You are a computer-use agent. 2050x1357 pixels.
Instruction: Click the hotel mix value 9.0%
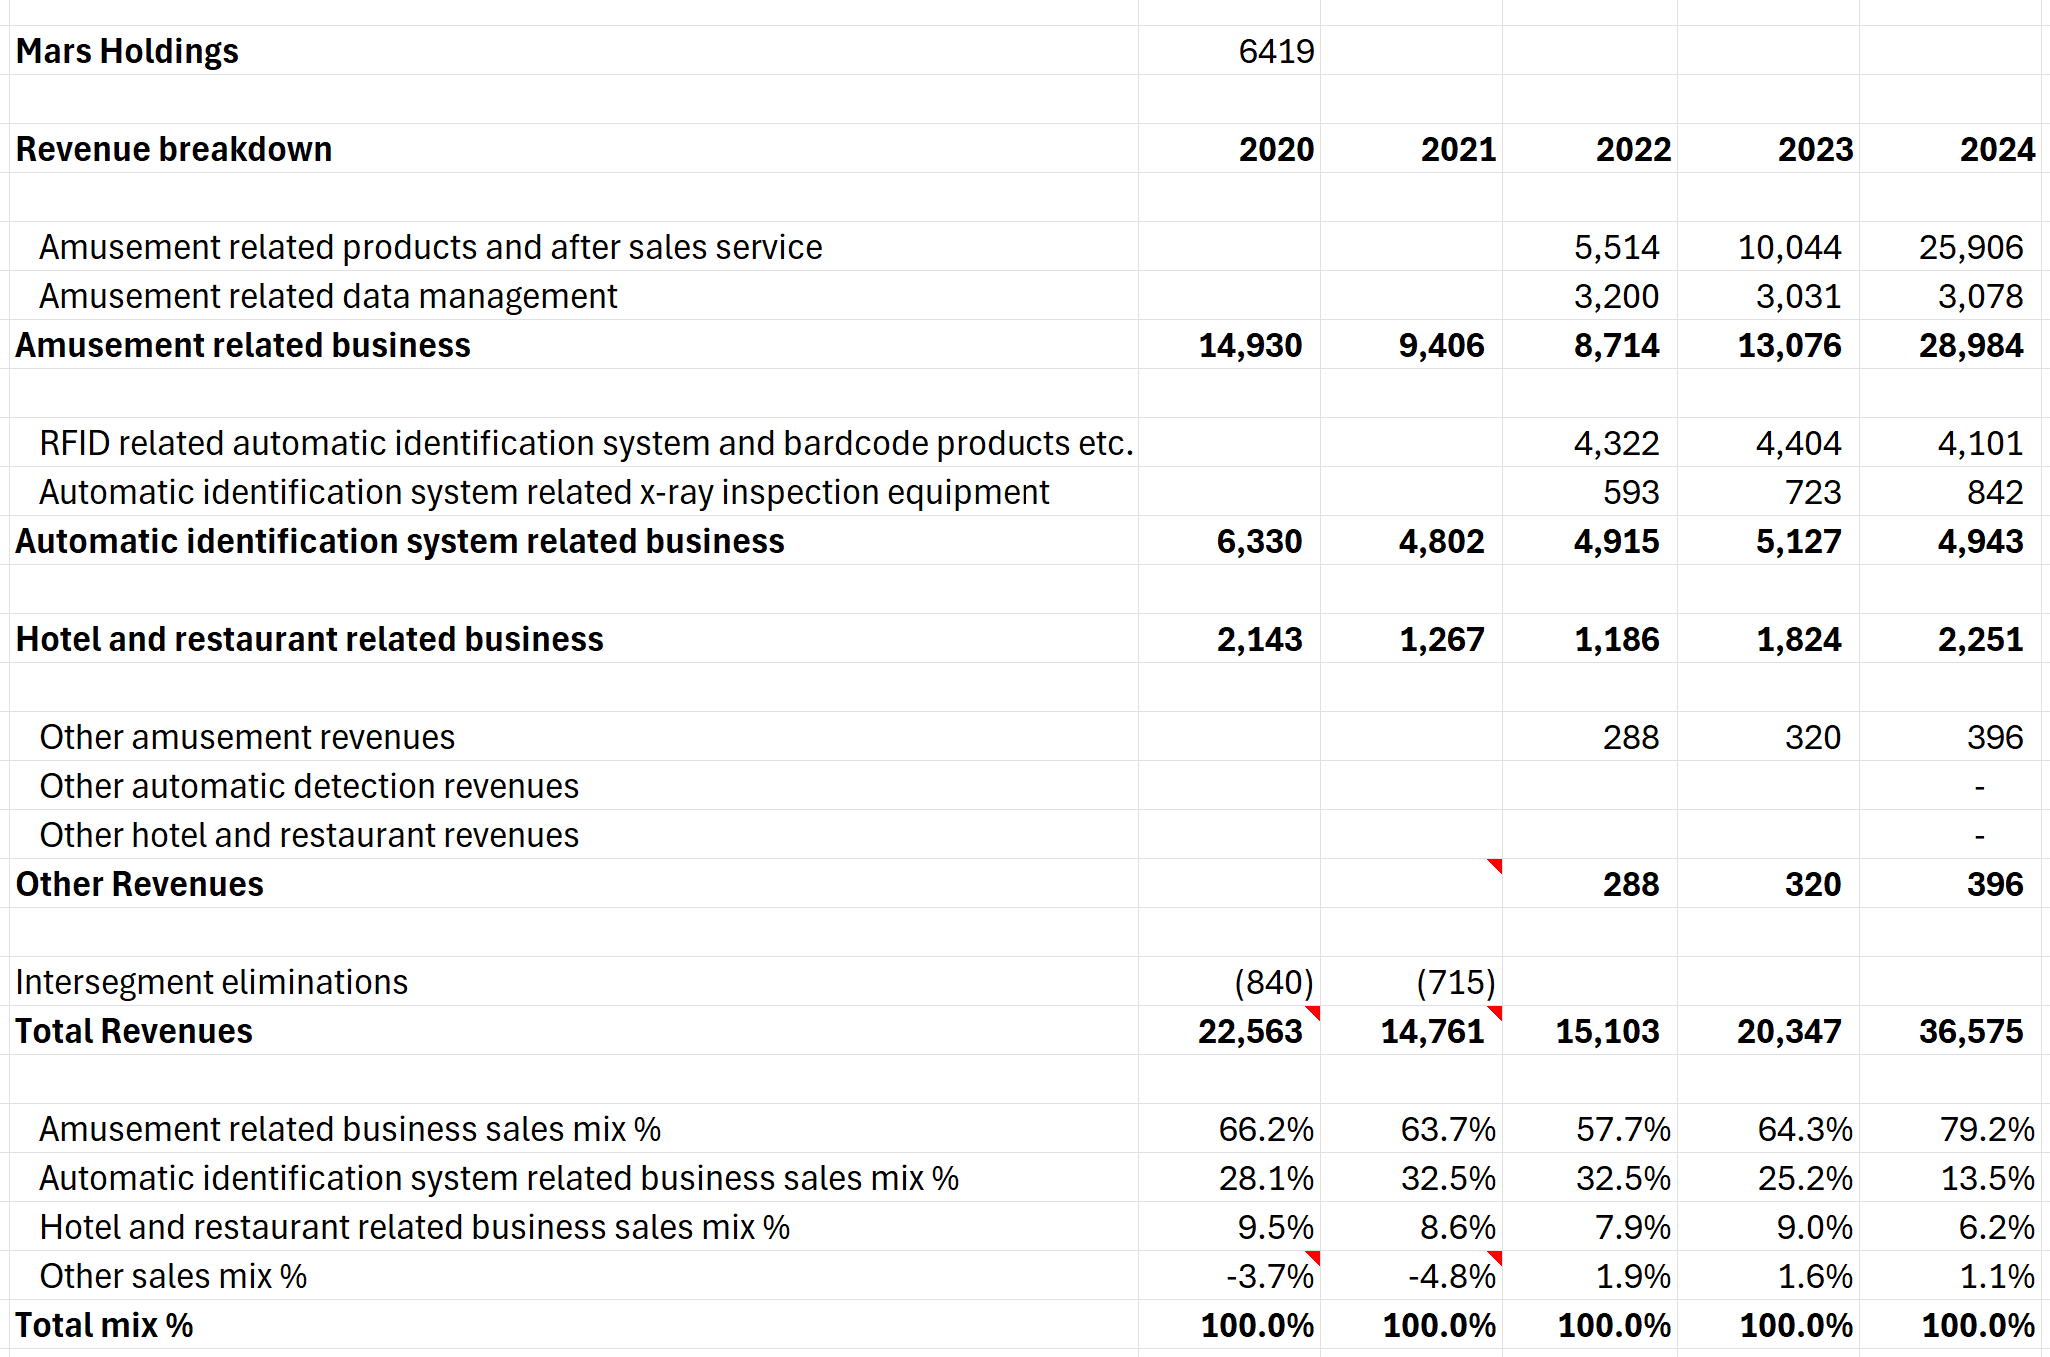[x=1814, y=1227]
